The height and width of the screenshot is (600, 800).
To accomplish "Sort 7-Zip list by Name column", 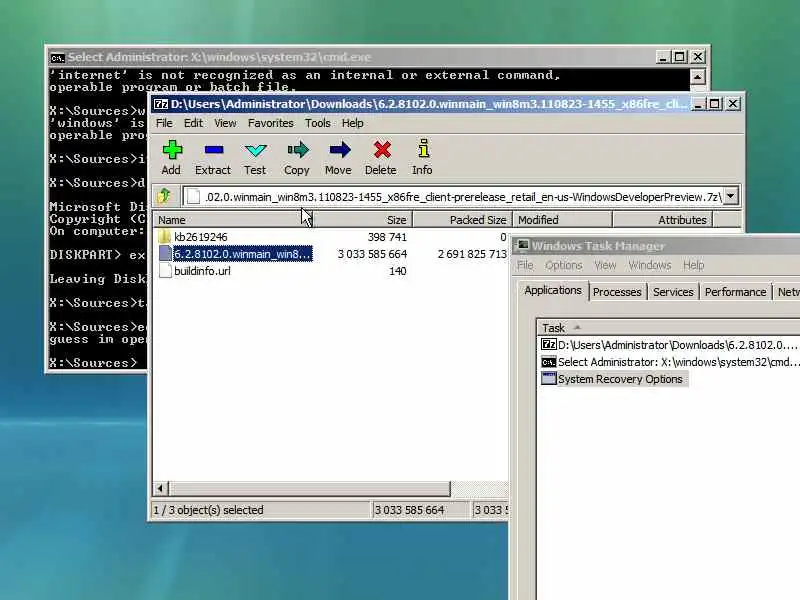I will 232,220.
